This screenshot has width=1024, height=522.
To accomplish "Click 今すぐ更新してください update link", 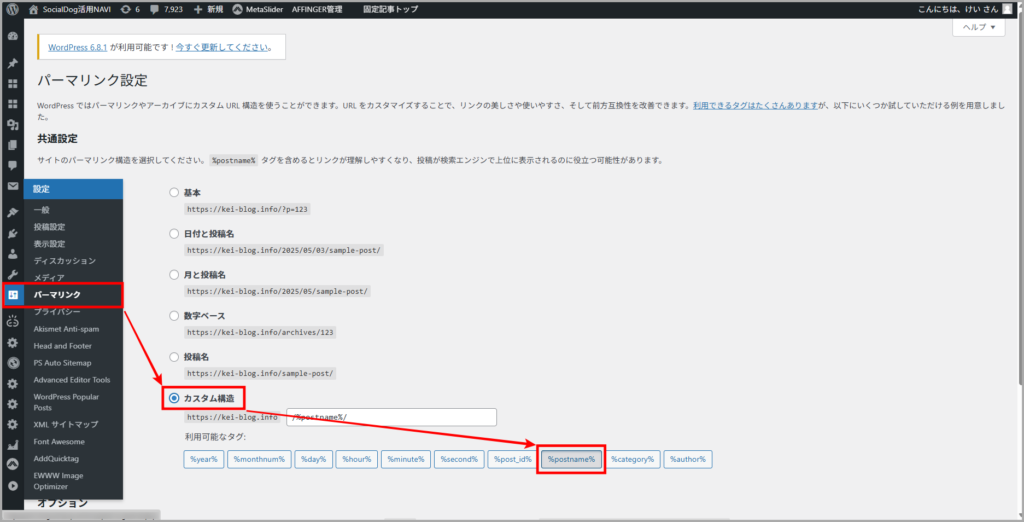I will tap(222, 48).
